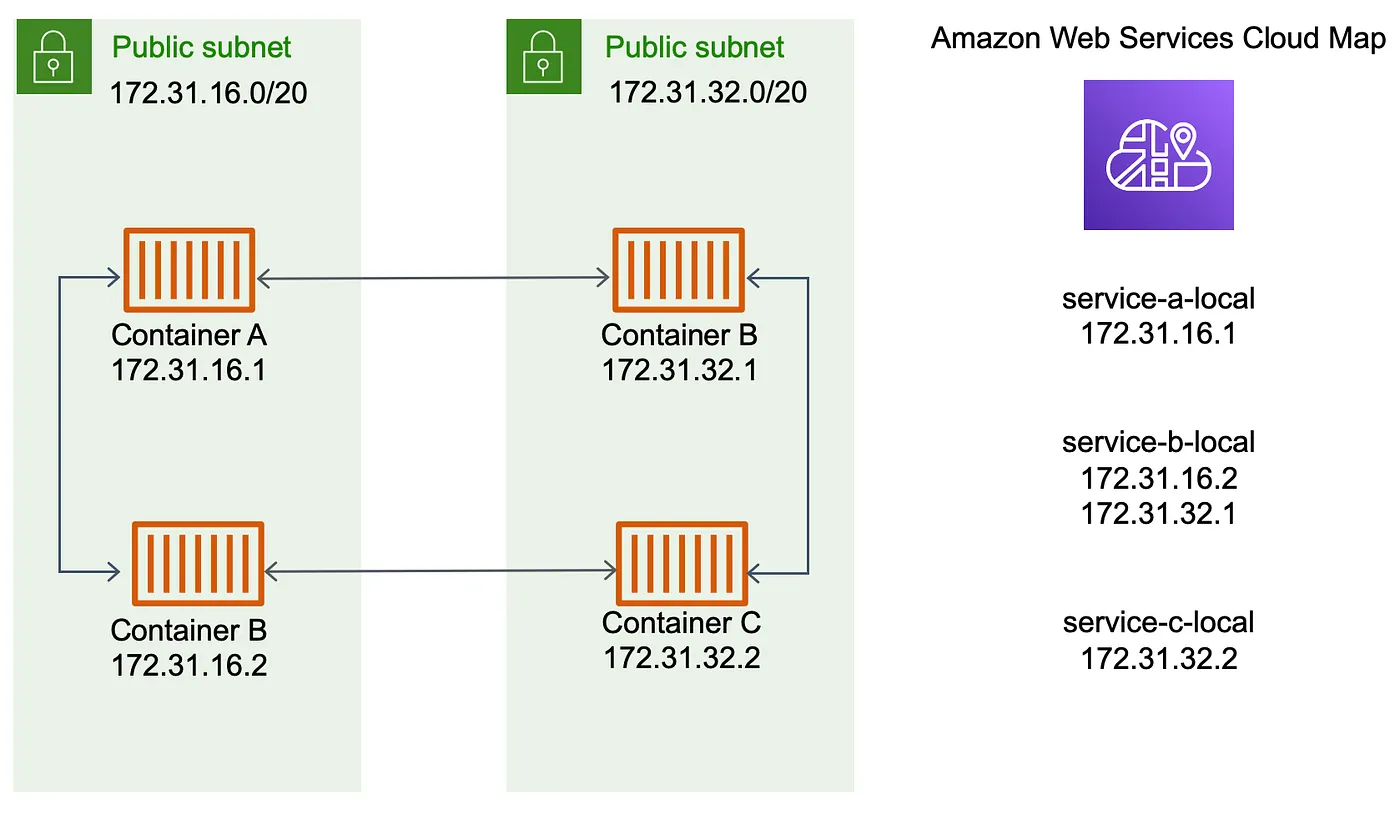Click the Container A name label

click(189, 335)
